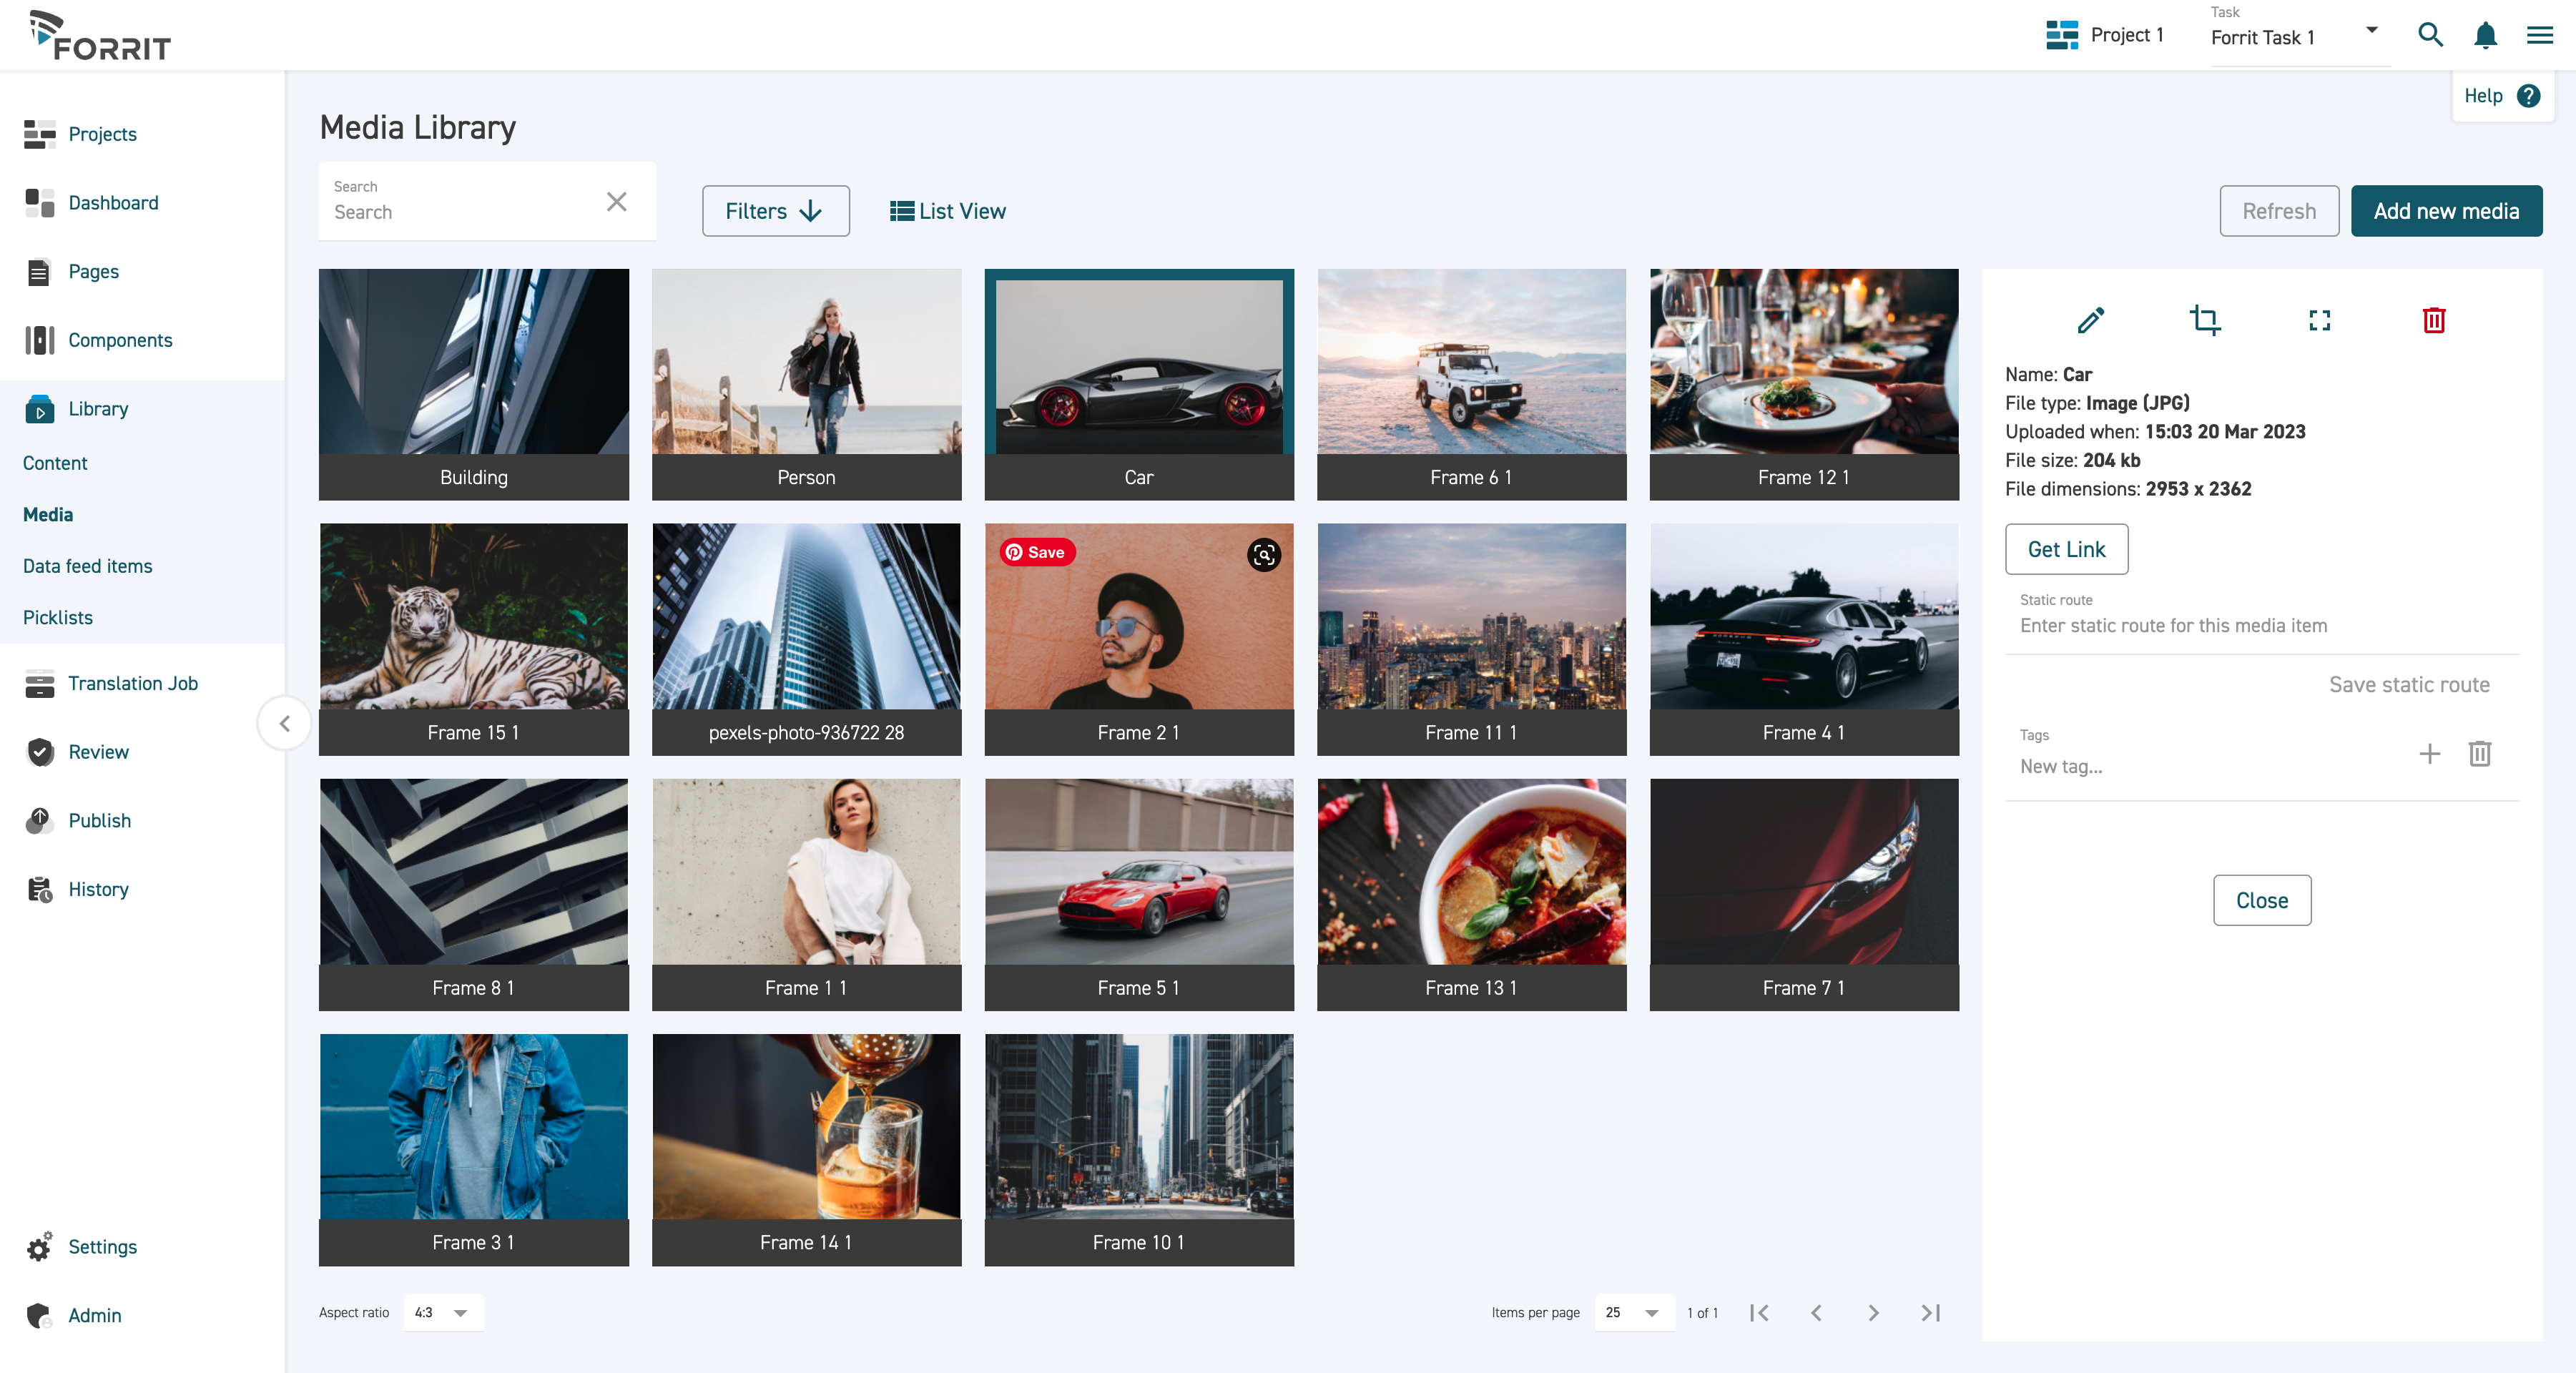Viewport: 2576px width, 1373px height.
Task: Click the Get Link button
Action: [2066, 549]
